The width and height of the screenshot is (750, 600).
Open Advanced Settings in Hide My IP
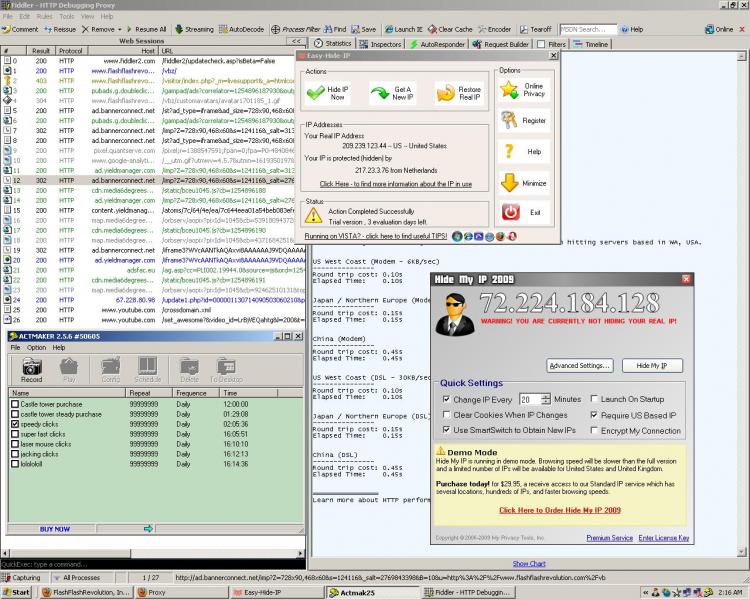click(x=580, y=366)
